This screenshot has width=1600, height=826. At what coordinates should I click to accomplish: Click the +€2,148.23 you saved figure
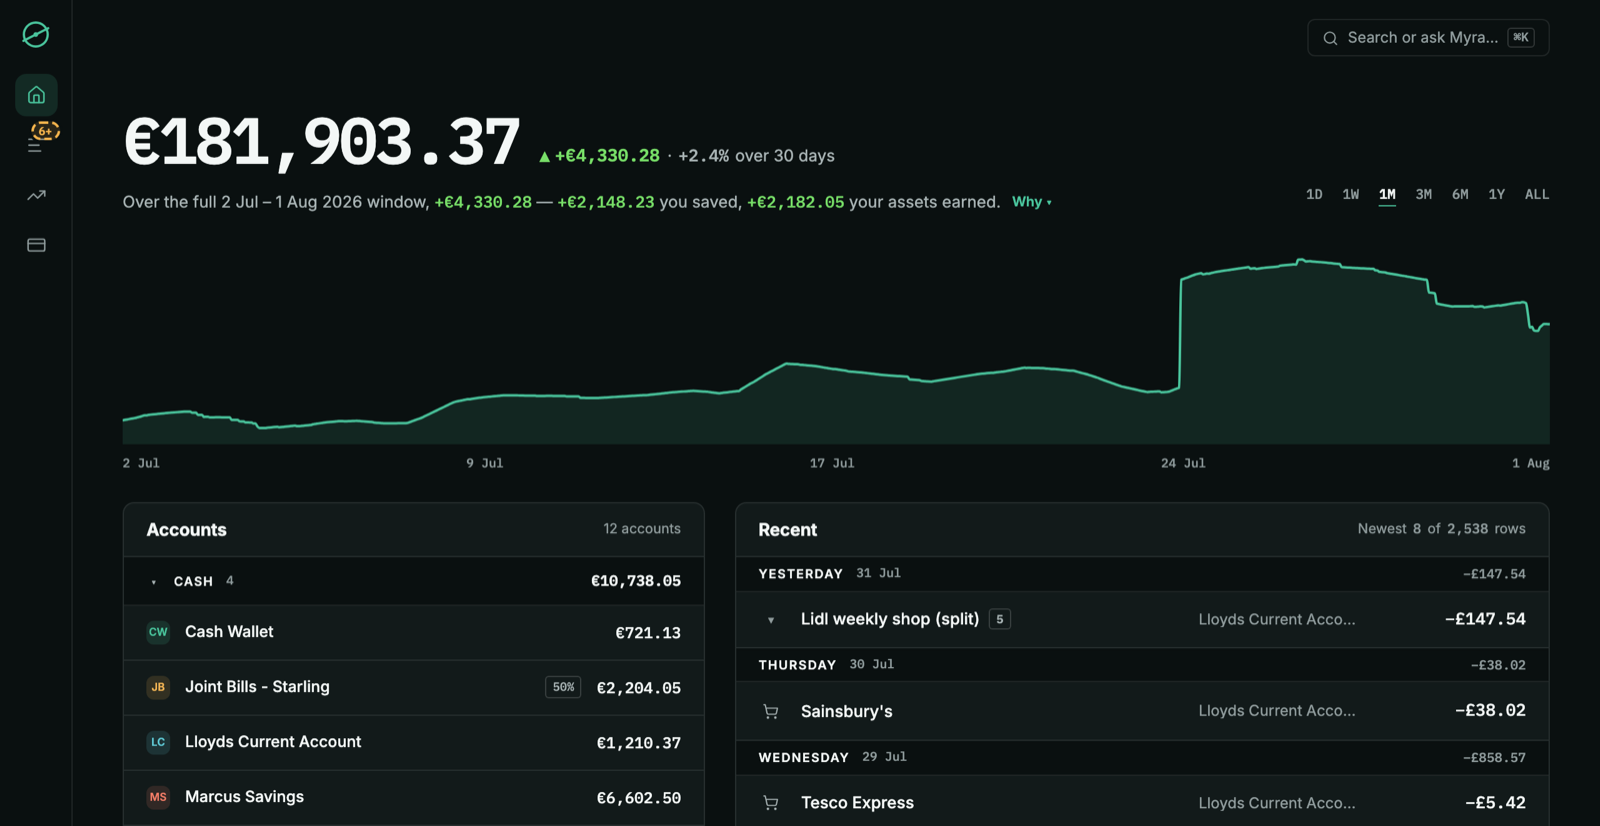[605, 202]
